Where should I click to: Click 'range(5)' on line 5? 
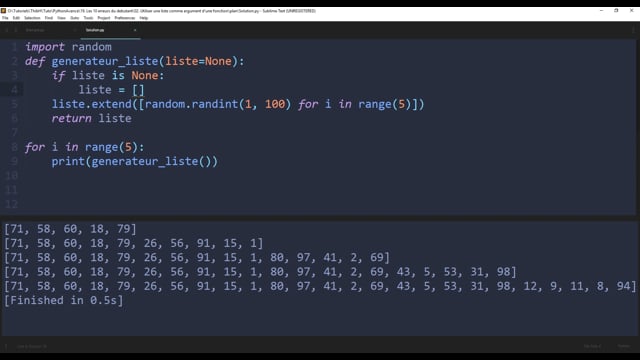(385, 104)
